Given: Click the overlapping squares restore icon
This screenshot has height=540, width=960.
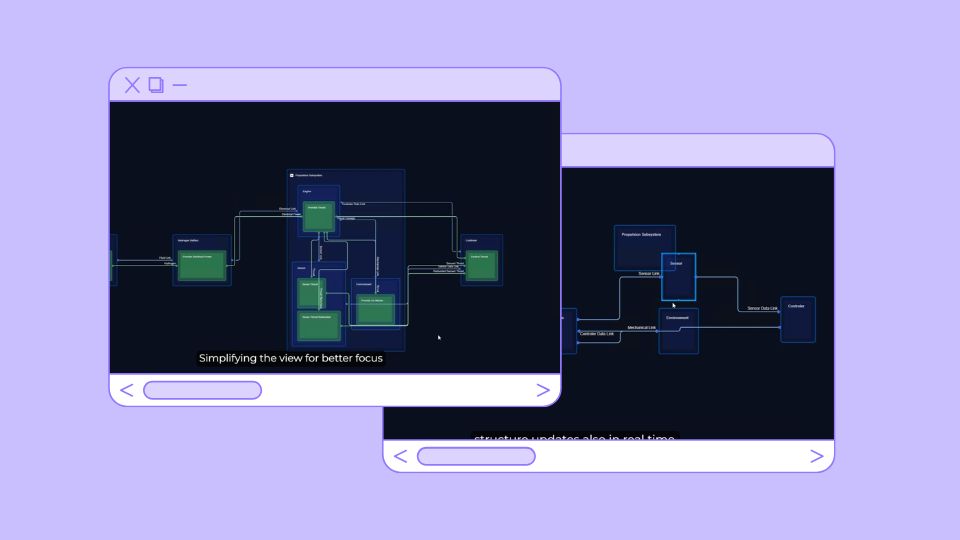Looking at the screenshot, I should click(156, 85).
